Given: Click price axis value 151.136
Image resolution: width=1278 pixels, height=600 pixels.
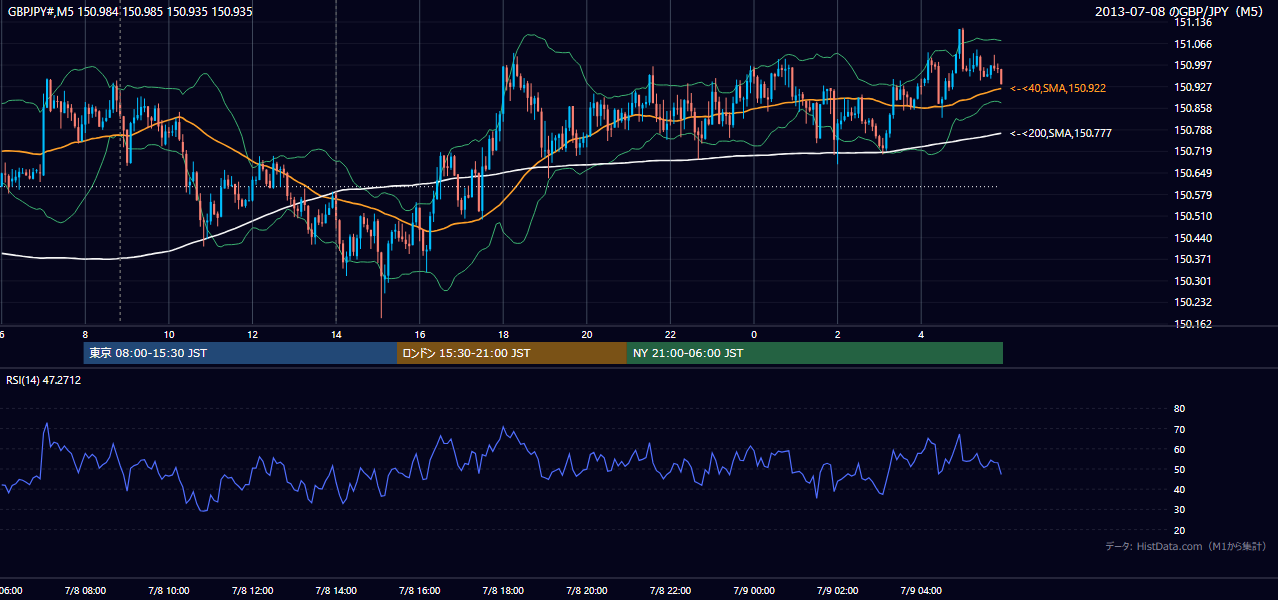Looking at the screenshot, I should click(1193, 22).
